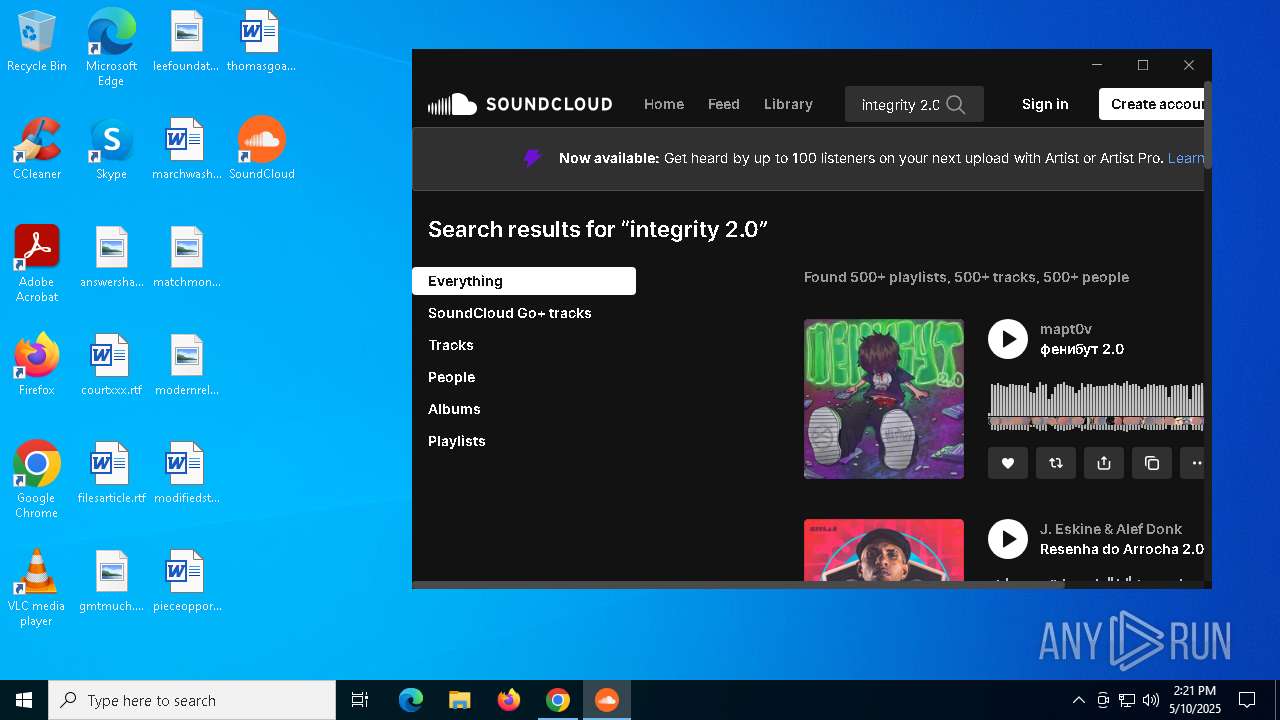Viewport: 1280px width, 720px height.
Task: Select the matchmon desktop image file
Action: 187,257
